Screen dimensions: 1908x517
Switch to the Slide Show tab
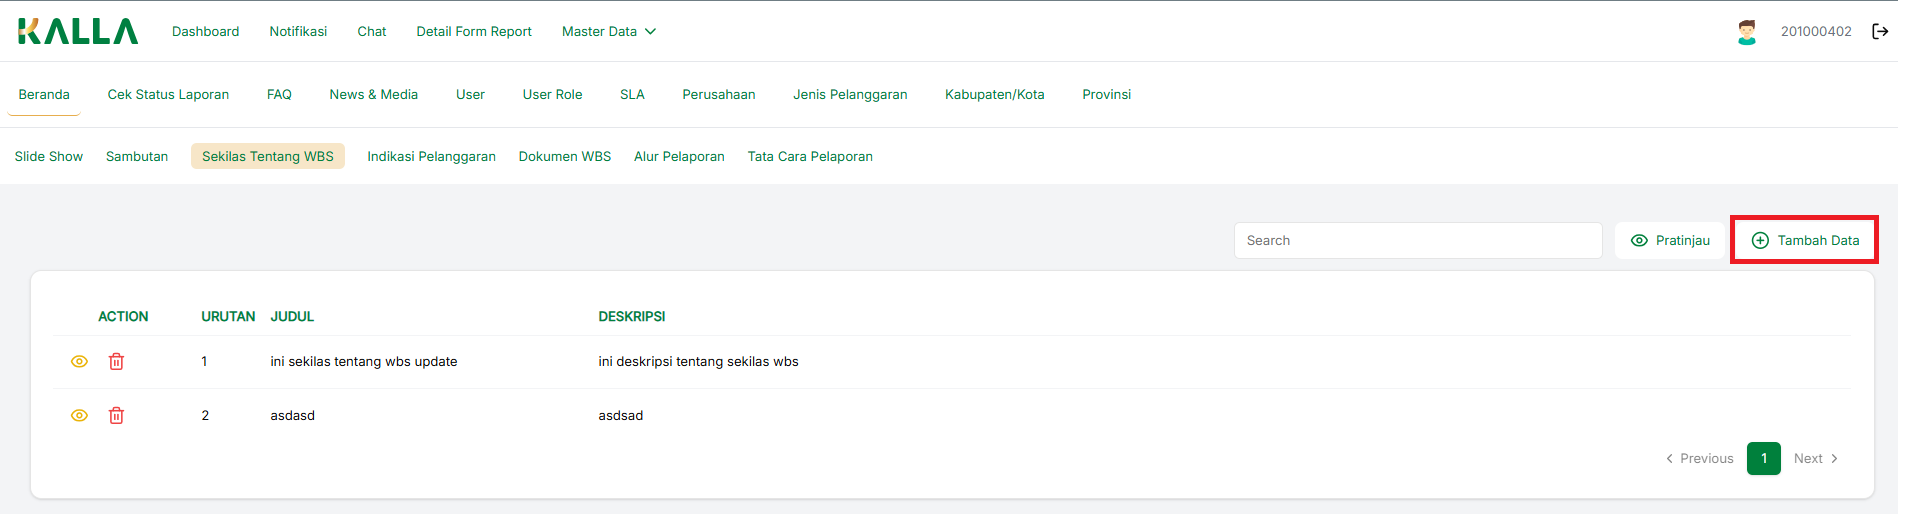[49, 156]
